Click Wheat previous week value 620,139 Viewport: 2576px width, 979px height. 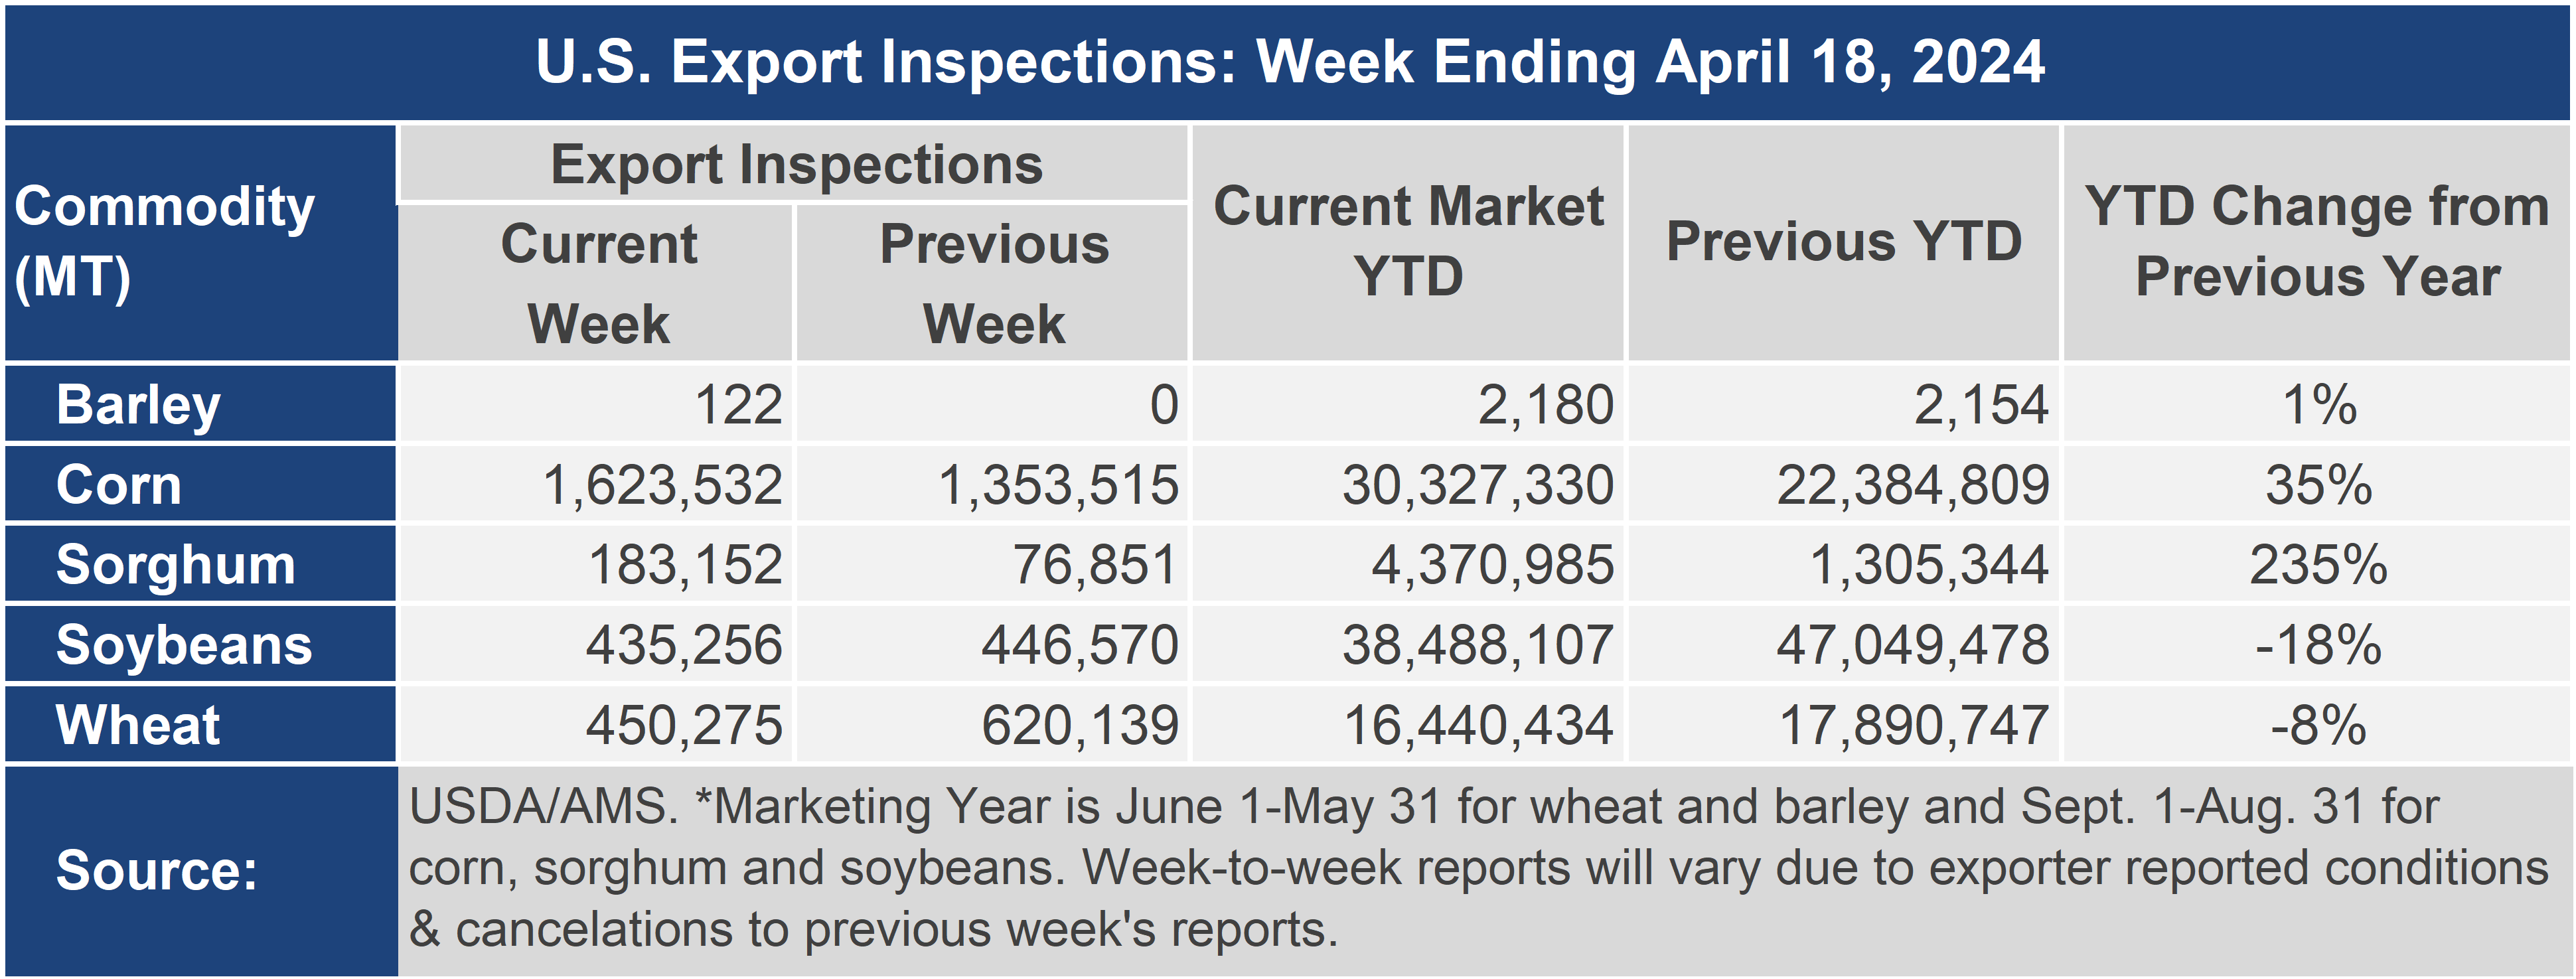coord(1080,725)
